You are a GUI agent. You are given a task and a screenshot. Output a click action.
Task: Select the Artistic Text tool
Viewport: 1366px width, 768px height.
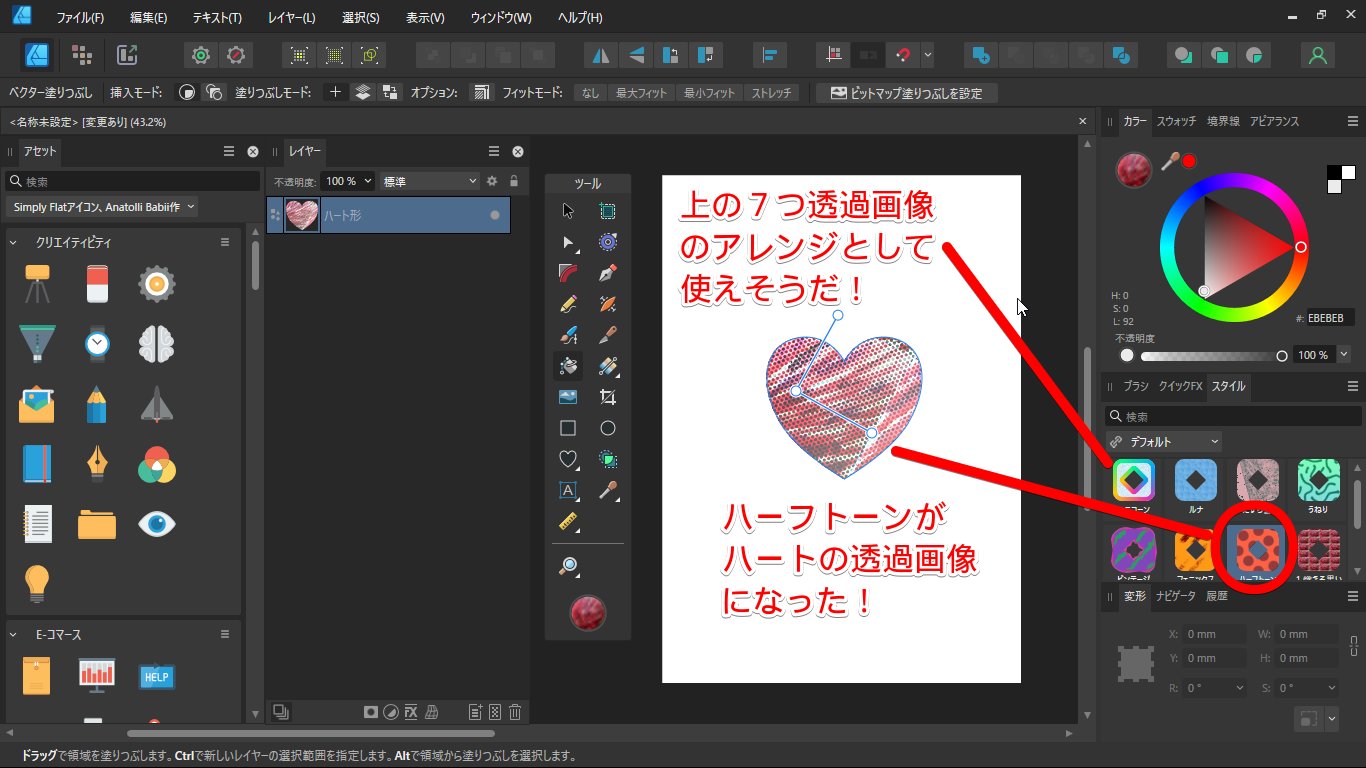click(x=568, y=490)
